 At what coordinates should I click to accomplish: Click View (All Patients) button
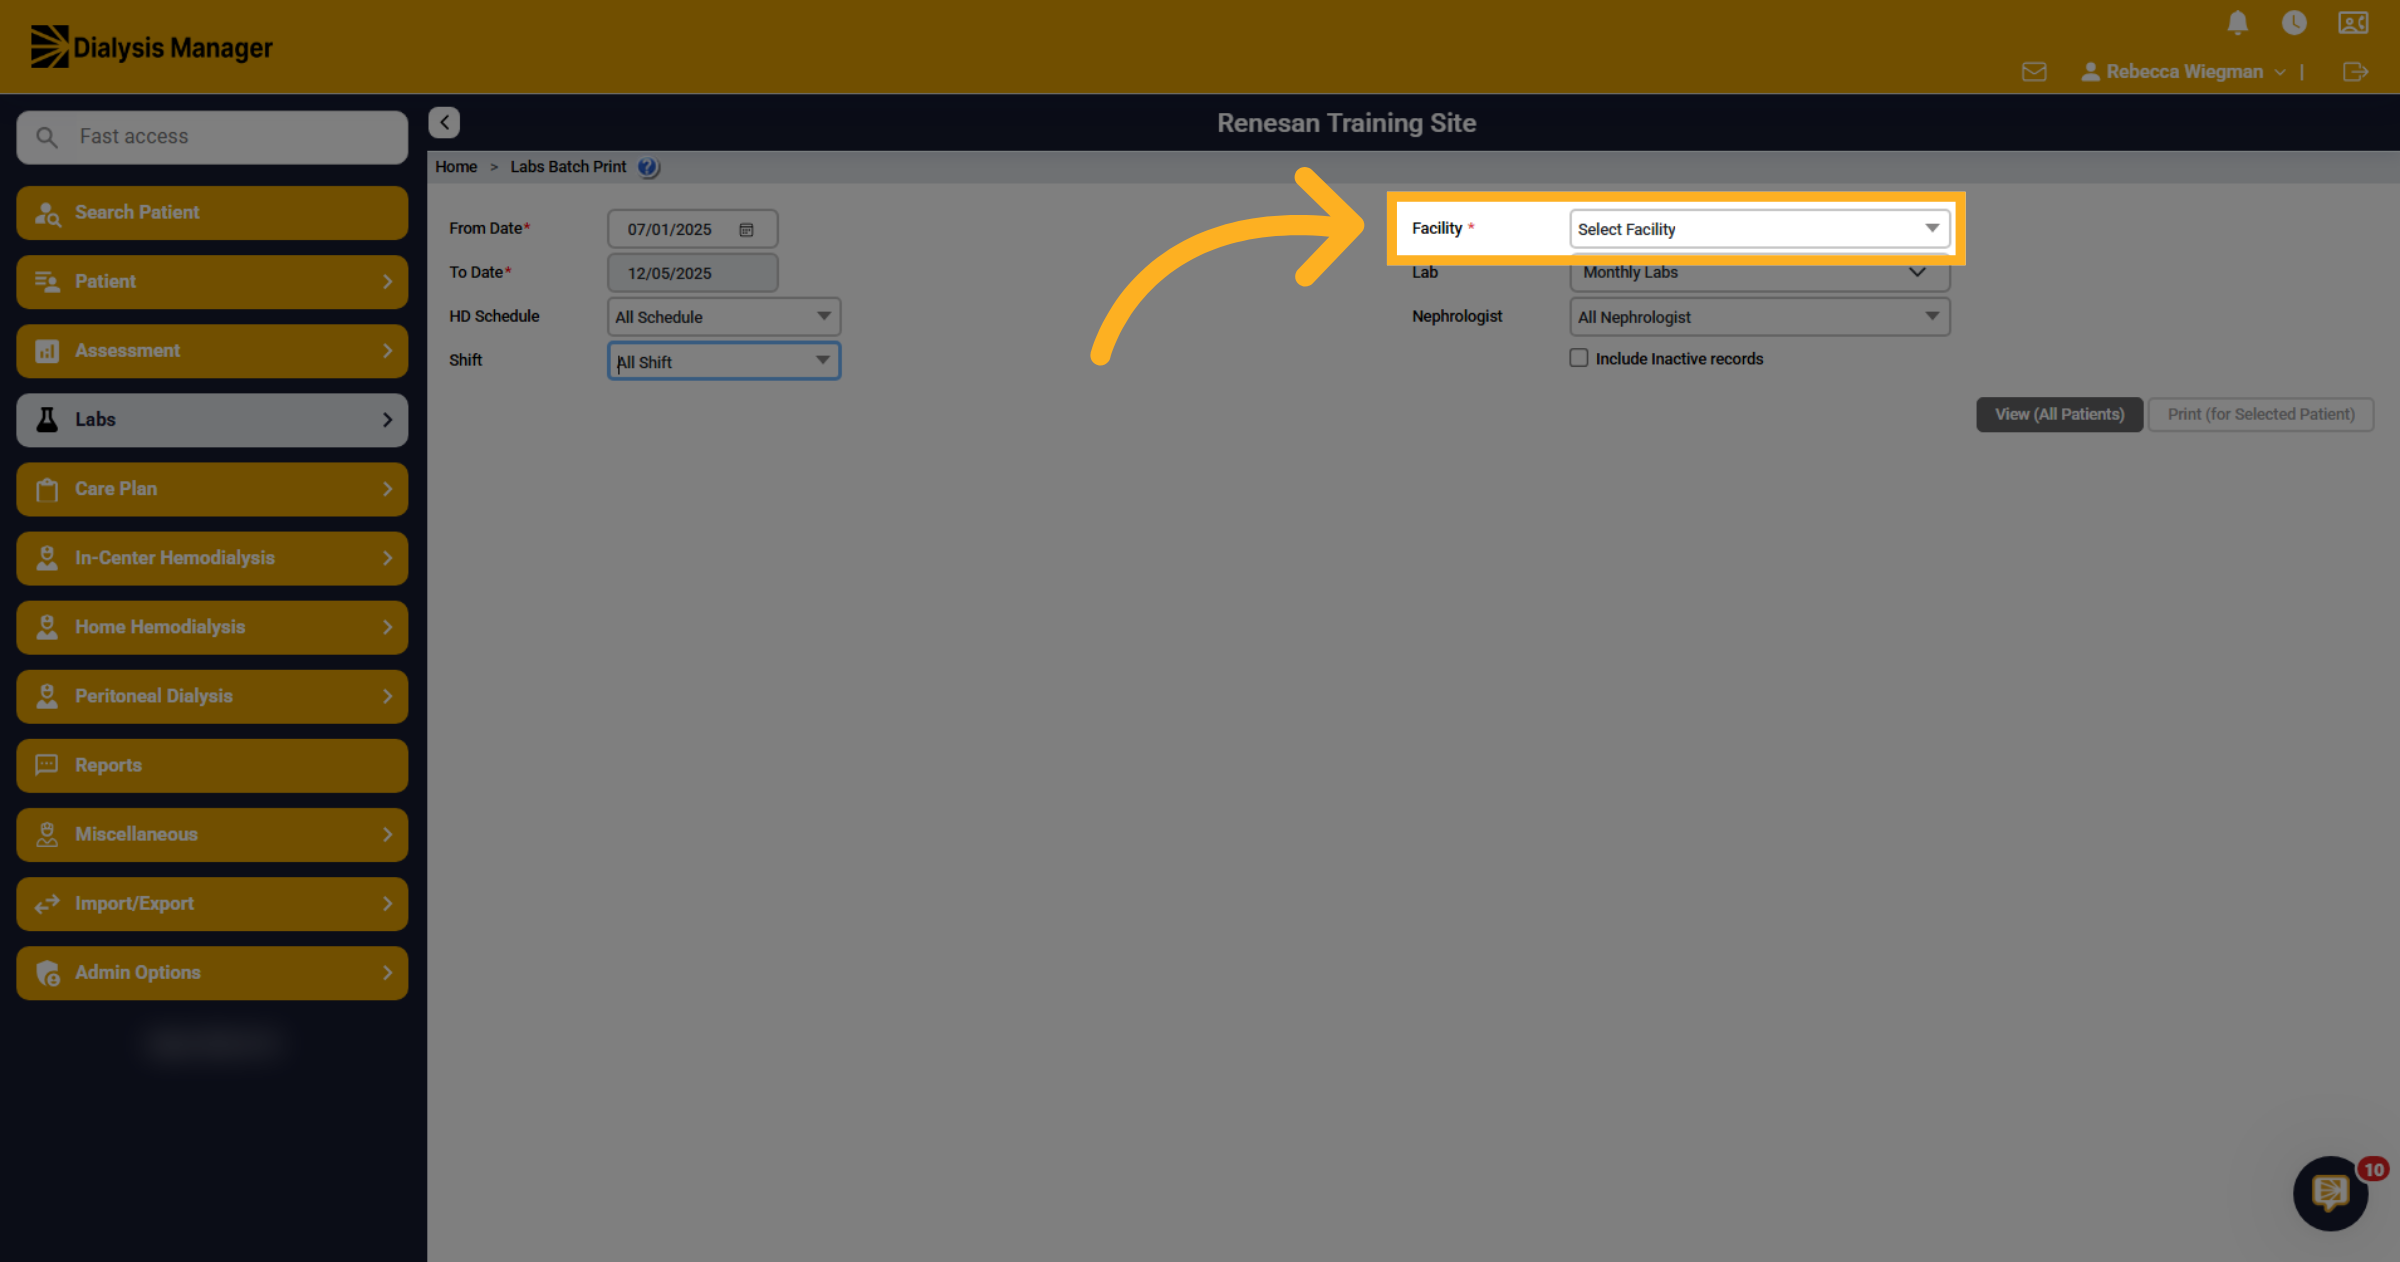point(2059,414)
